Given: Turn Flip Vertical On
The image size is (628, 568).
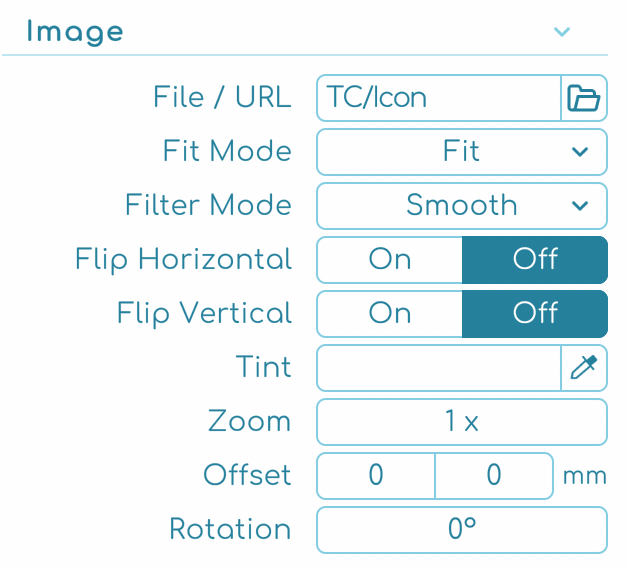Looking at the screenshot, I should 390,314.
